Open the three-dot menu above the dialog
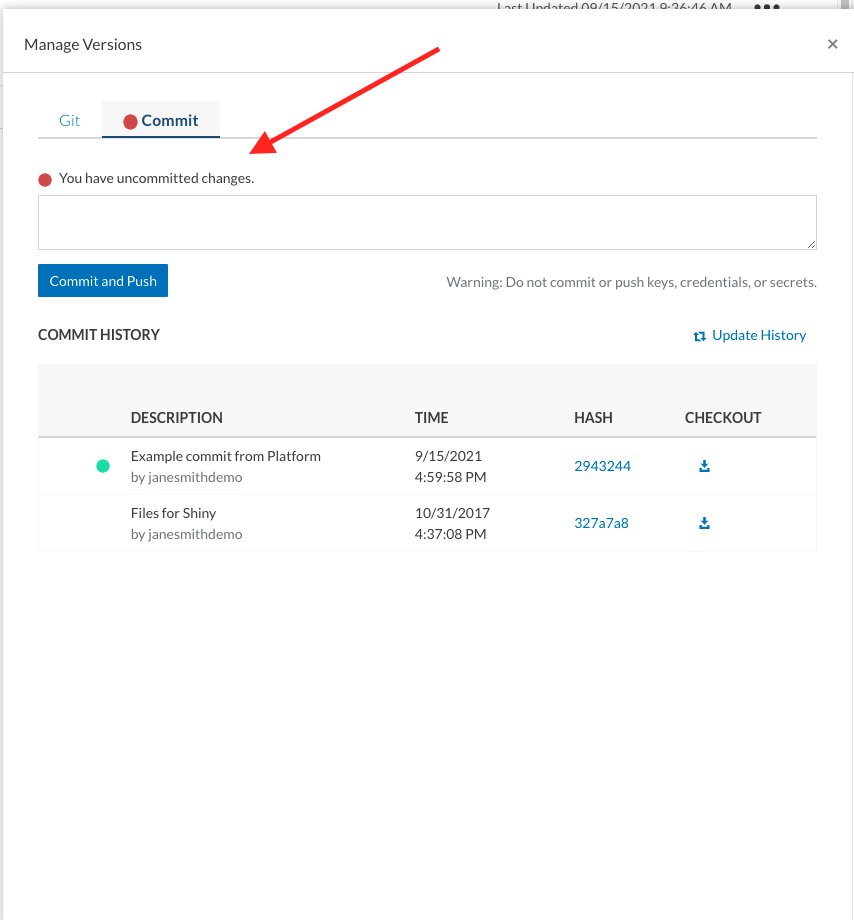Viewport: 854px width, 920px height. point(766,7)
